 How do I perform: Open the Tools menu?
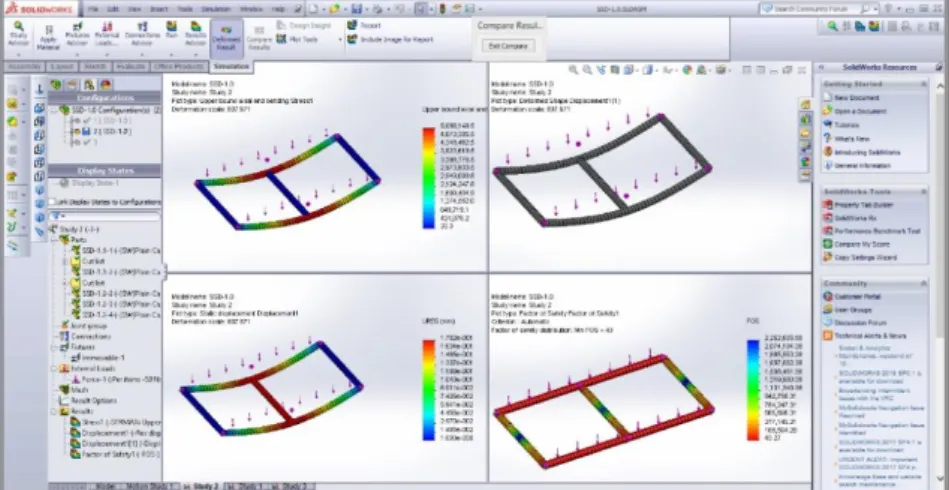pos(185,9)
